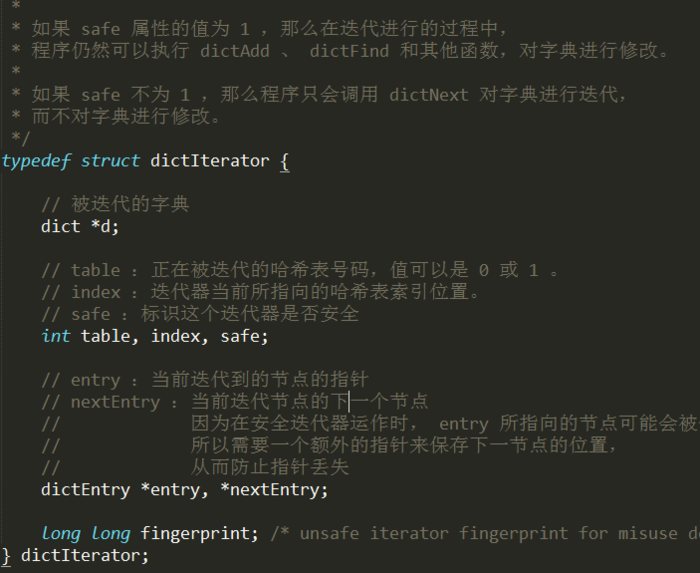The width and height of the screenshot is (700, 573).
Task: Click the first long keyword
Action: pos(61,533)
